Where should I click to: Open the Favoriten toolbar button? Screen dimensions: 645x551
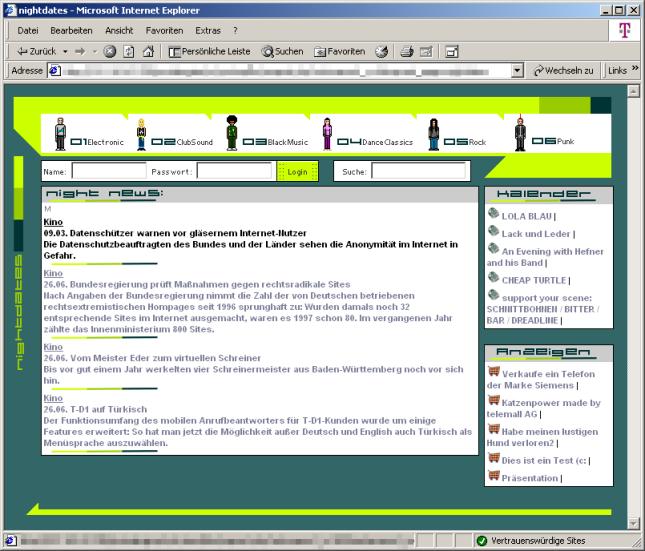340,51
